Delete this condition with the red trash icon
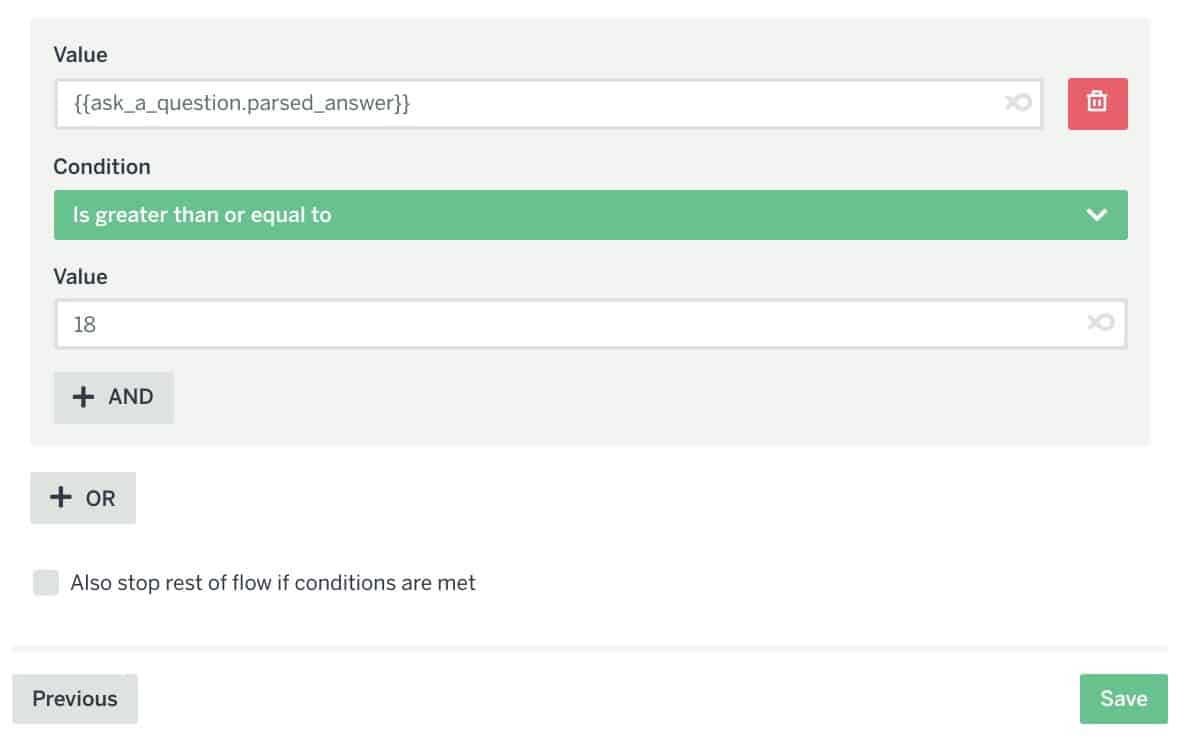 pos(1097,103)
